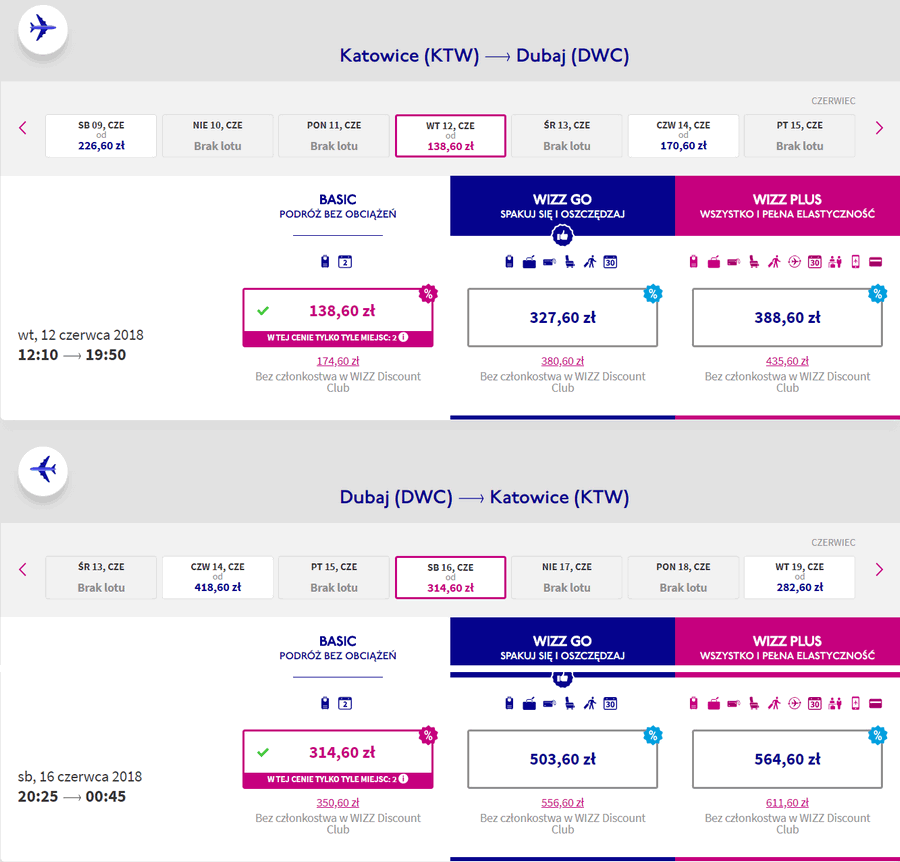Click return flight WIZZ PLUS credit card icon
Viewport: 900px width, 862px height.
(875, 704)
